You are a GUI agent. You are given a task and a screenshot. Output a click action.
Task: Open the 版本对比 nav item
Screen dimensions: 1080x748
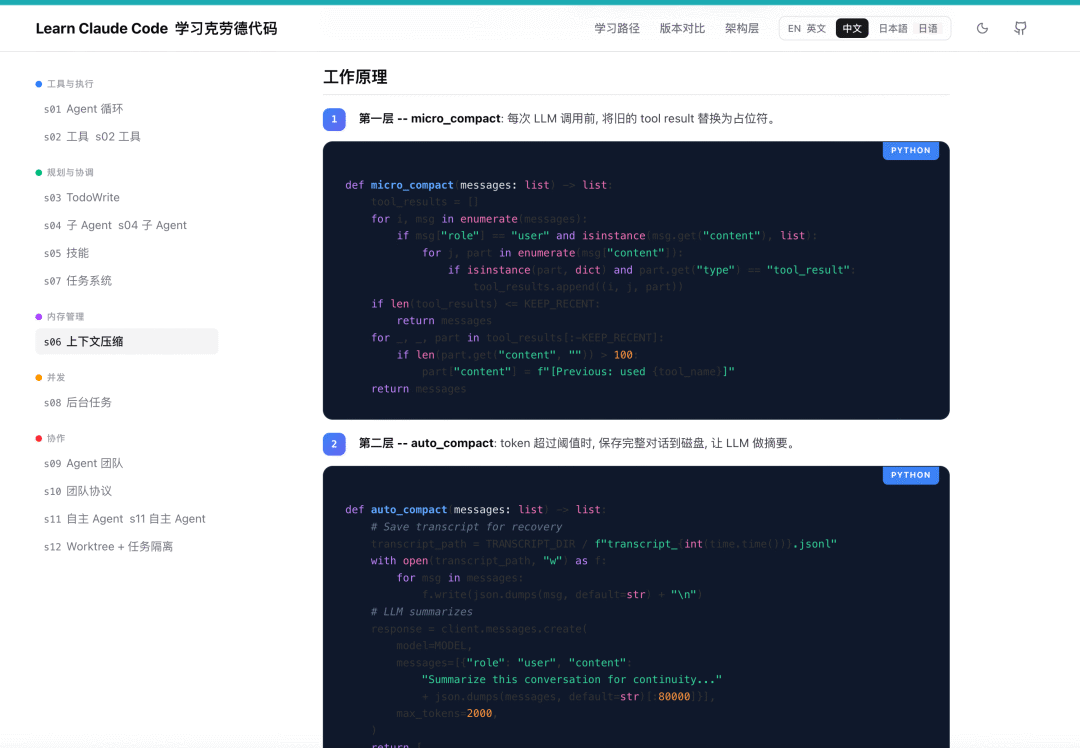[683, 28]
